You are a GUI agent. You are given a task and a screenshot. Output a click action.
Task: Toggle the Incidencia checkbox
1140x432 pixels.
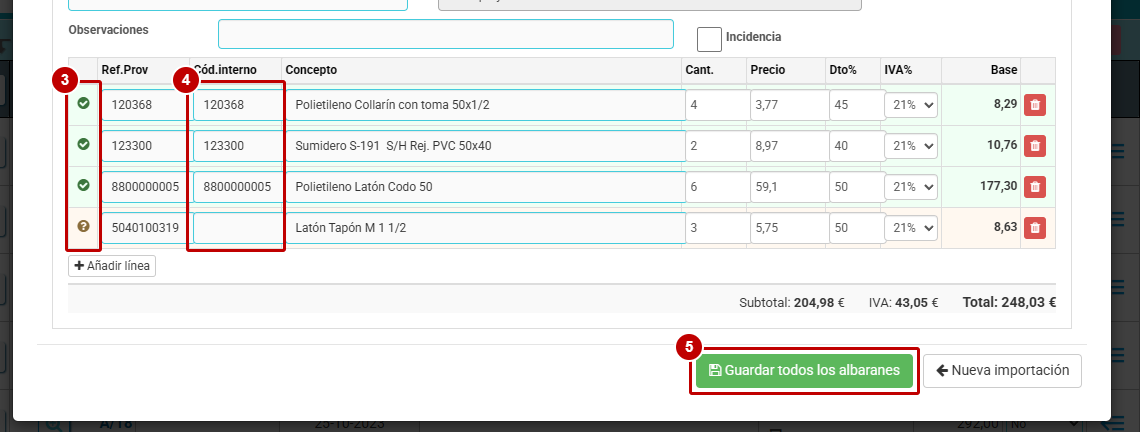point(709,39)
